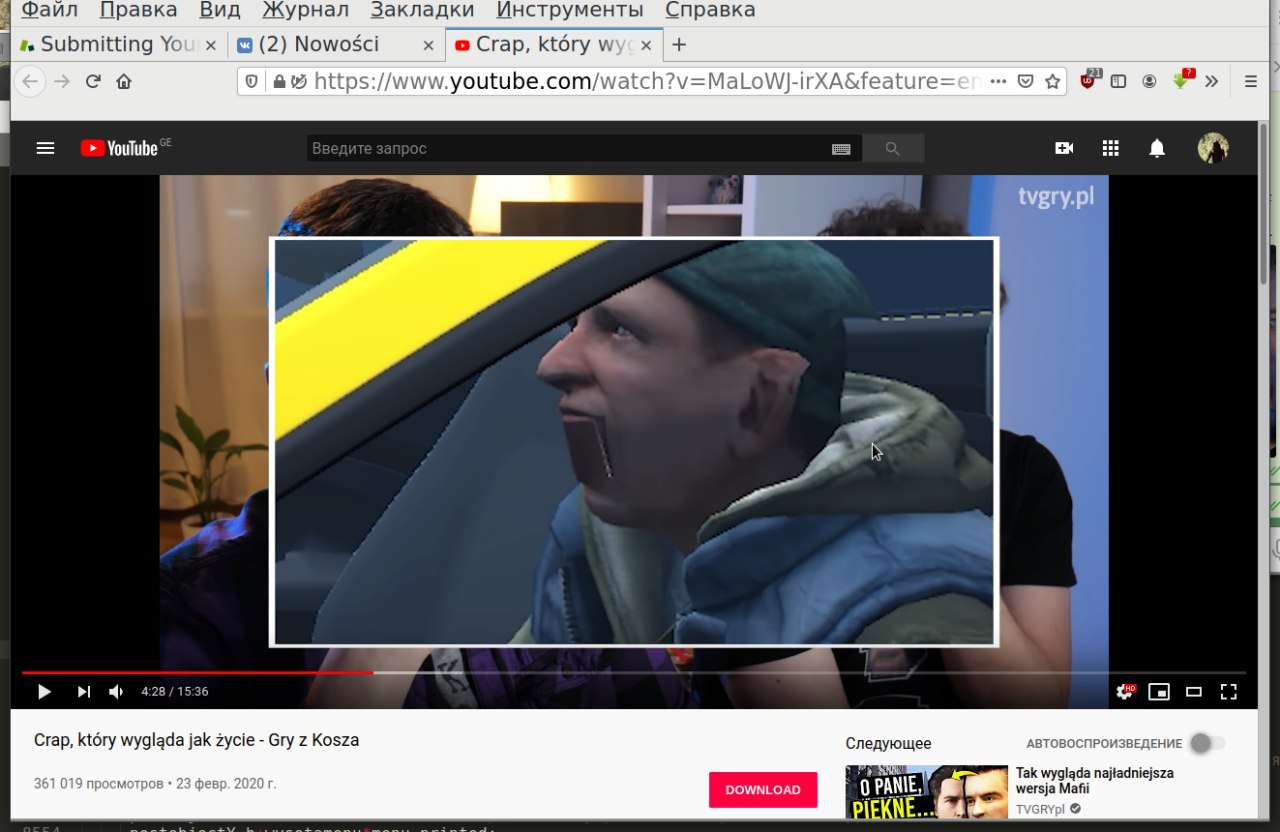Open page actions three-dot menu
The height and width of the screenshot is (832, 1280).
tap(997, 81)
